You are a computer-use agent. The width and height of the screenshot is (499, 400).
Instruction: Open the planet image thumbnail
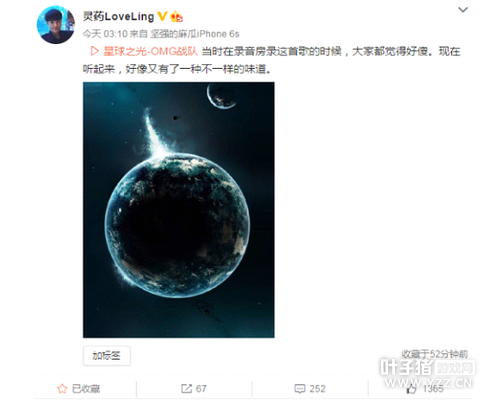[x=179, y=210]
